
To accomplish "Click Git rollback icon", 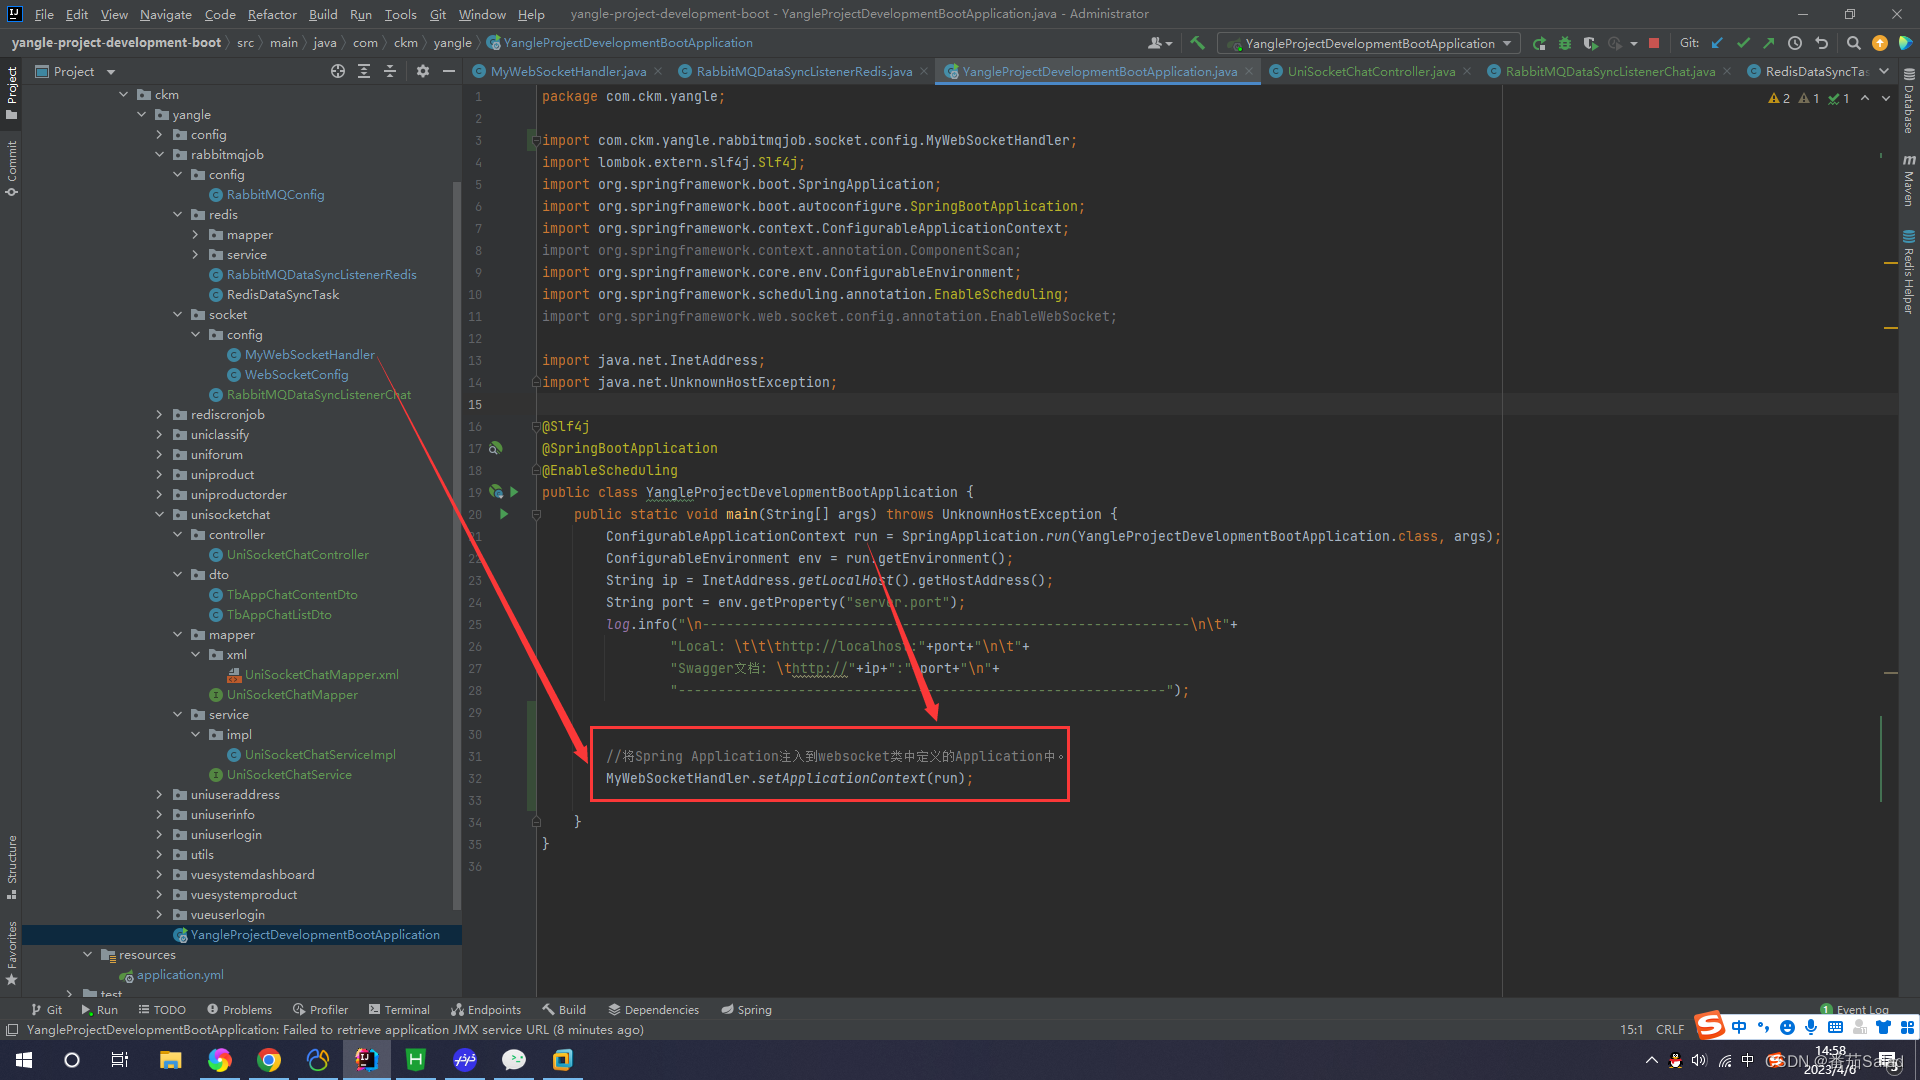I will click(1821, 43).
